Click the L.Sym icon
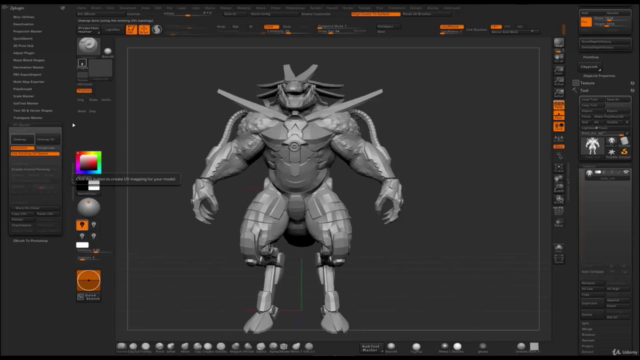This screenshot has height=360, width=640. point(559,139)
